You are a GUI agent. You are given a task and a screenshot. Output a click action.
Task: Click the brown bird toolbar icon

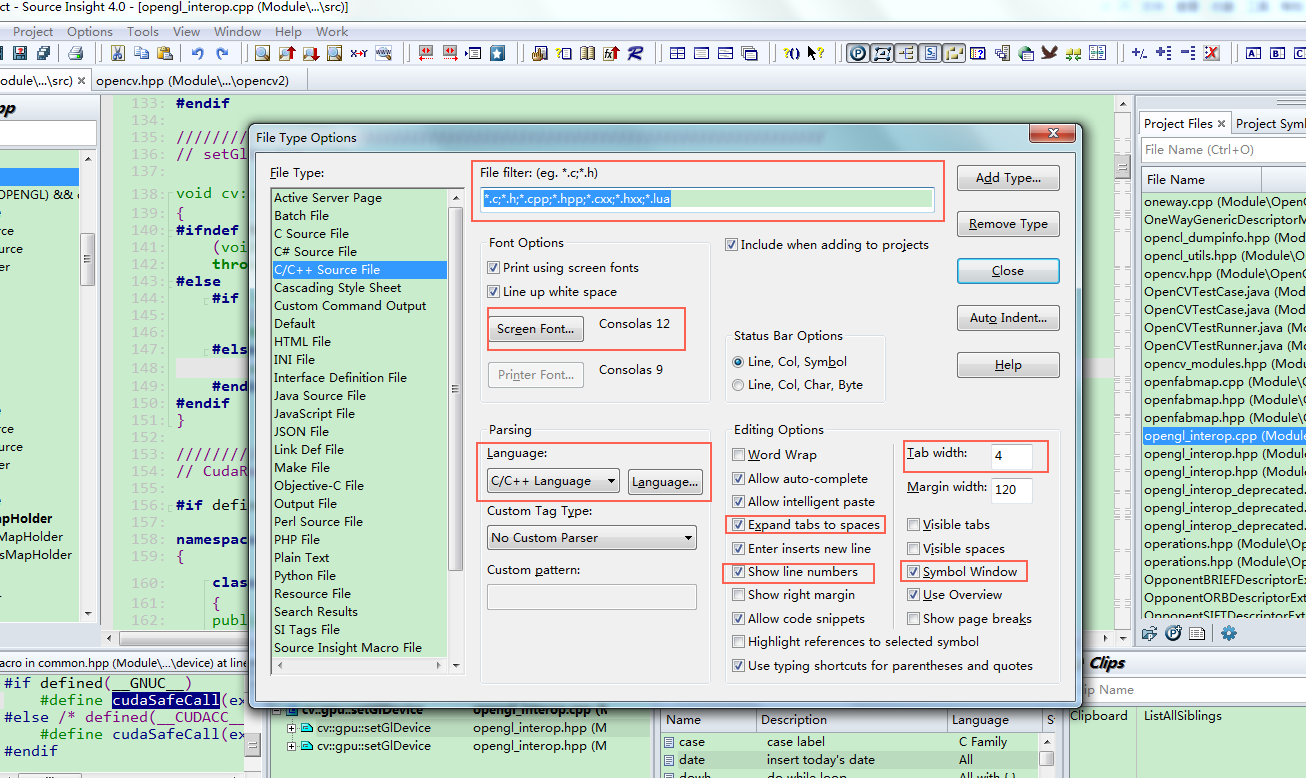[x=1049, y=53]
